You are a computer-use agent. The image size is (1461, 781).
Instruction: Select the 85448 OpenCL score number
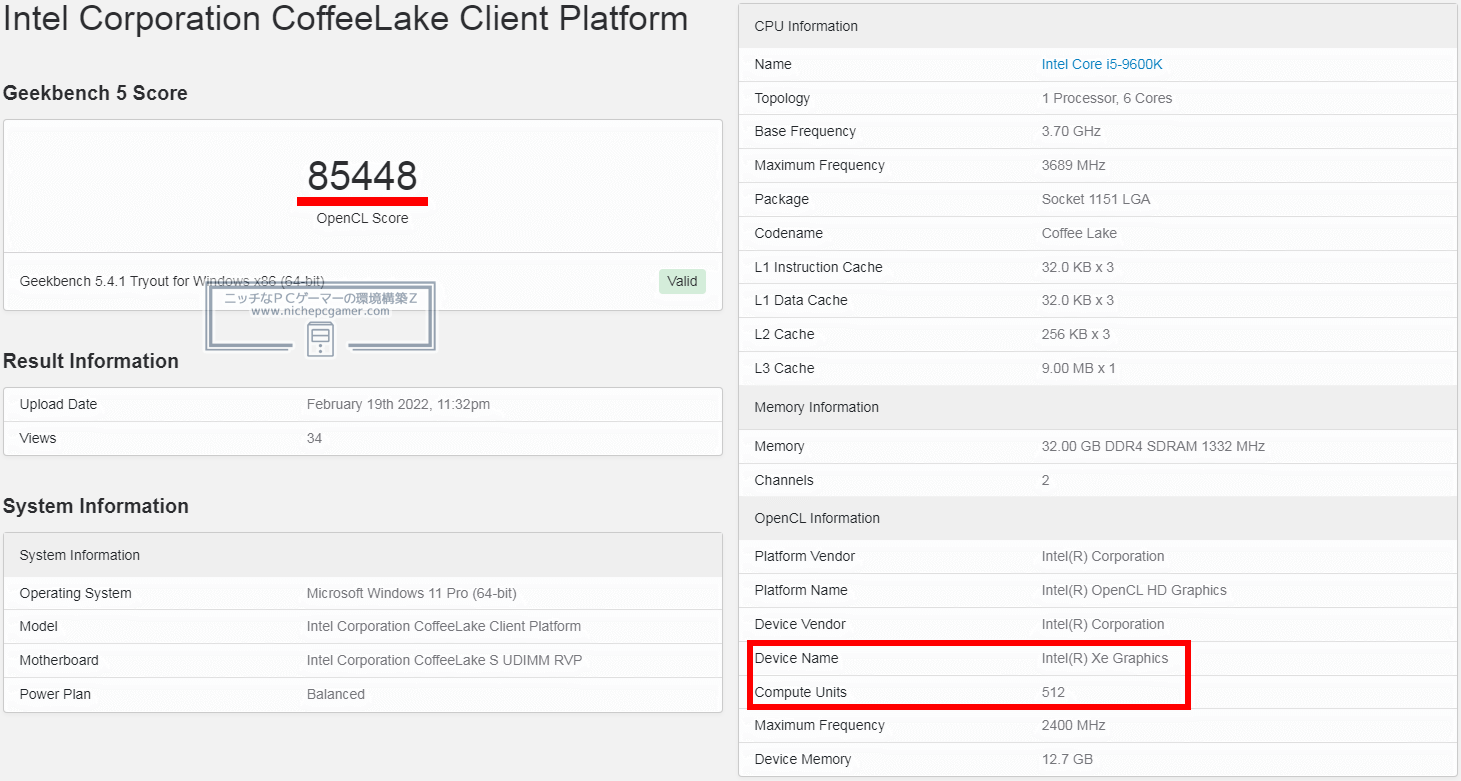click(x=362, y=176)
